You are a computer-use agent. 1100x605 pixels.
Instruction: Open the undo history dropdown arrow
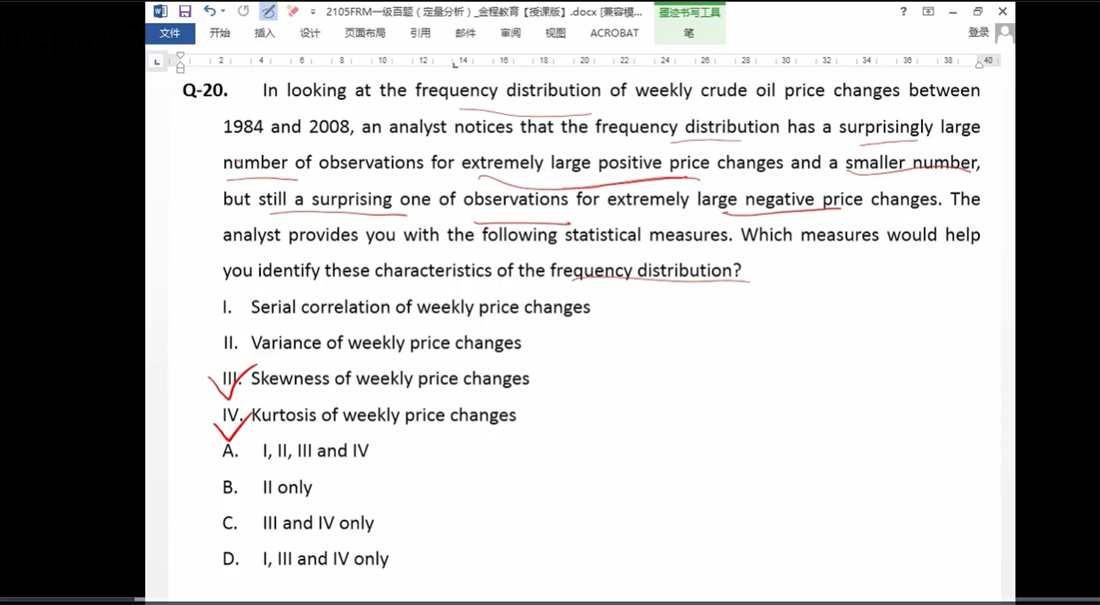click(223, 11)
